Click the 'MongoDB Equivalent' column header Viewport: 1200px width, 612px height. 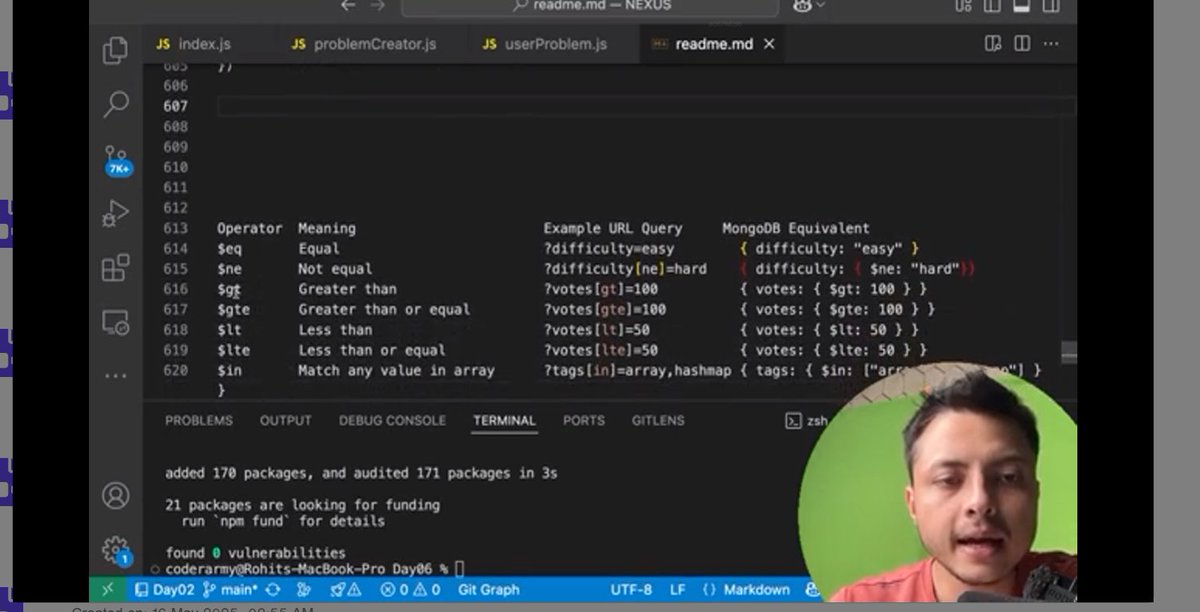(x=796, y=228)
